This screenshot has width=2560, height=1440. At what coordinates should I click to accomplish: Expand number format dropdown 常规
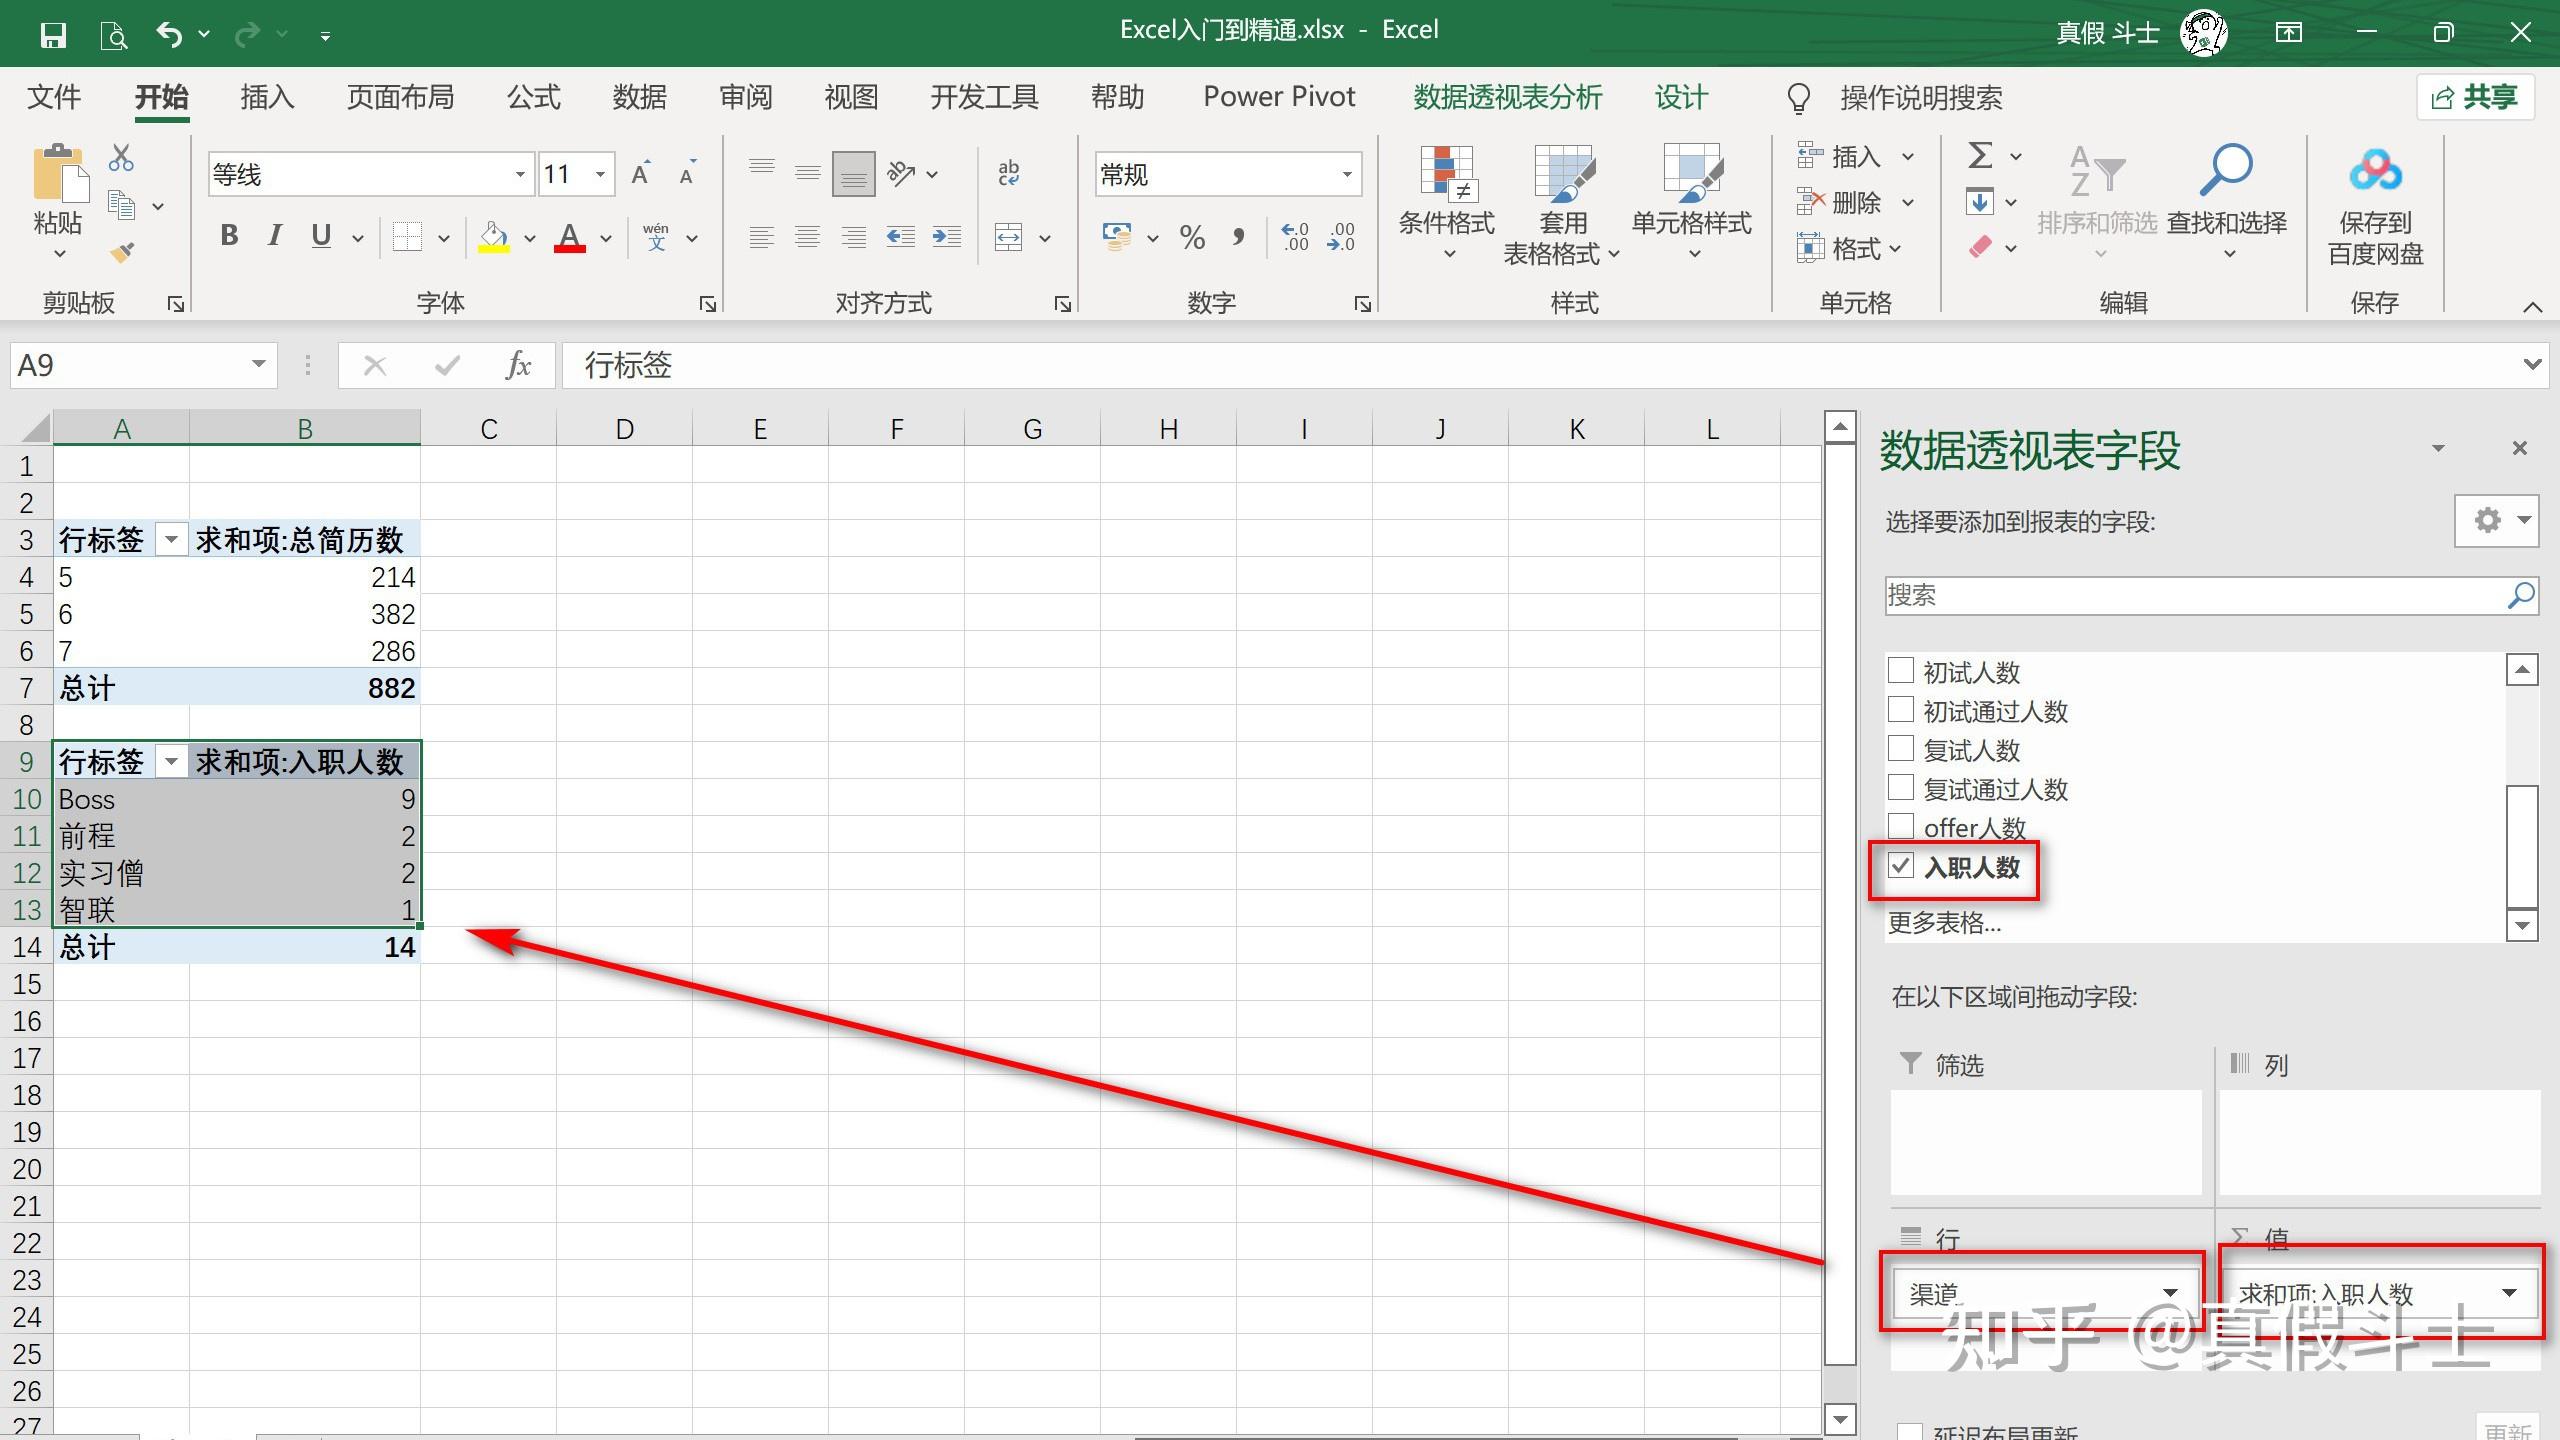tap(1346, 175)
